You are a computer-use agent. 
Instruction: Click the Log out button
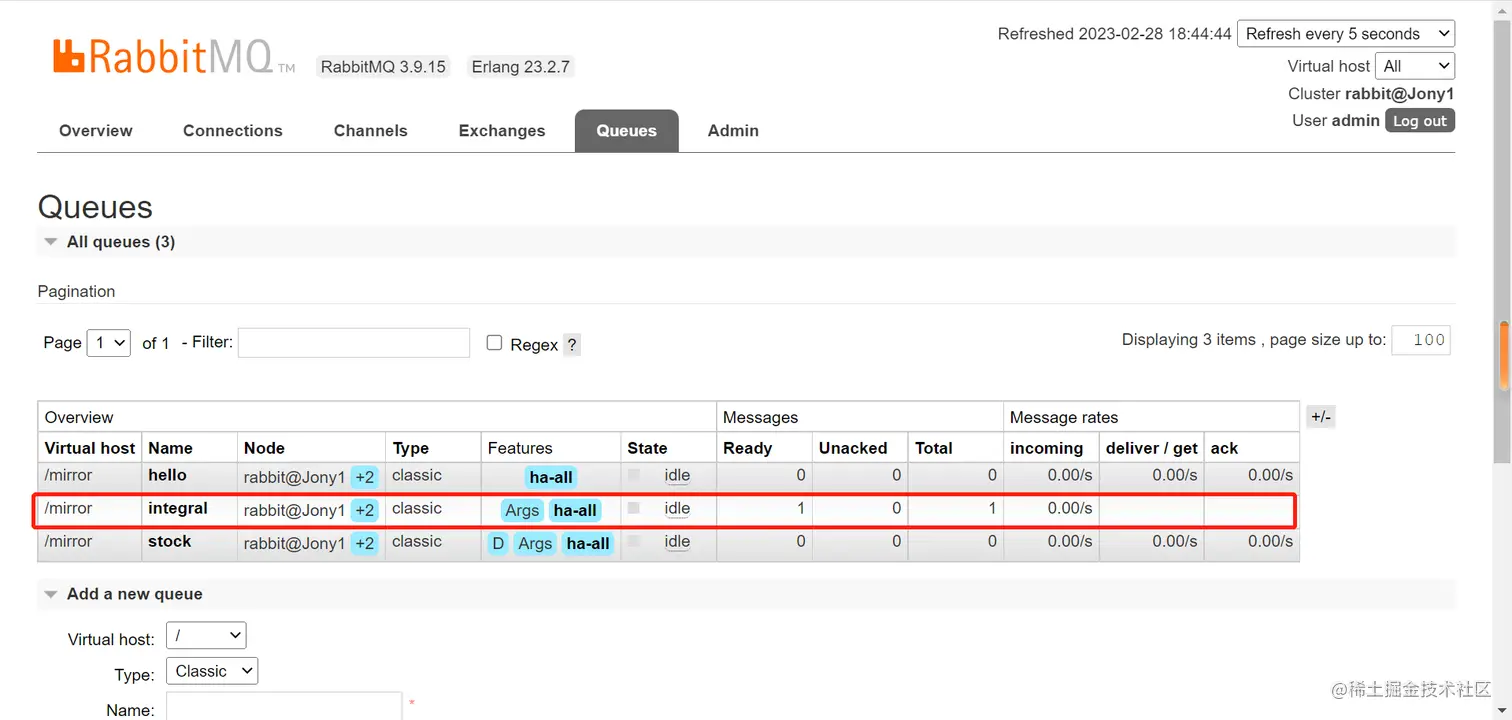pyautogui.click(x=1420, y=121)
